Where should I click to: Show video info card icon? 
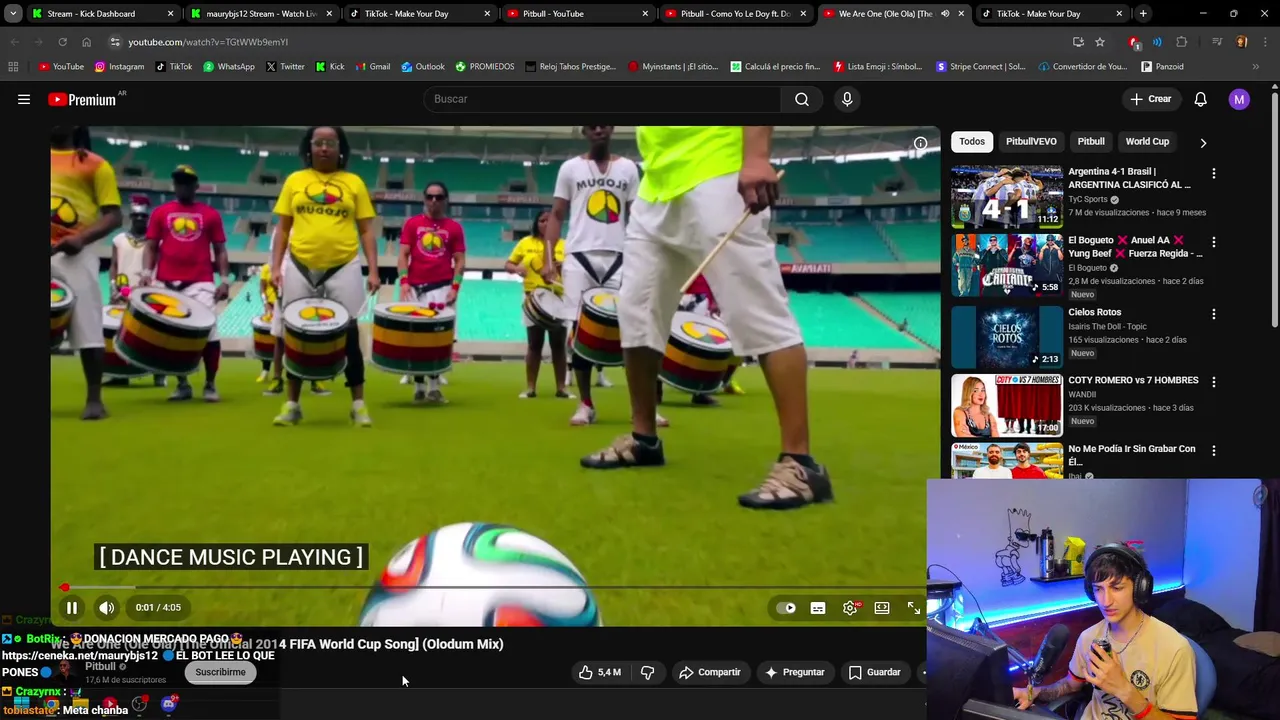click(920, 143)
